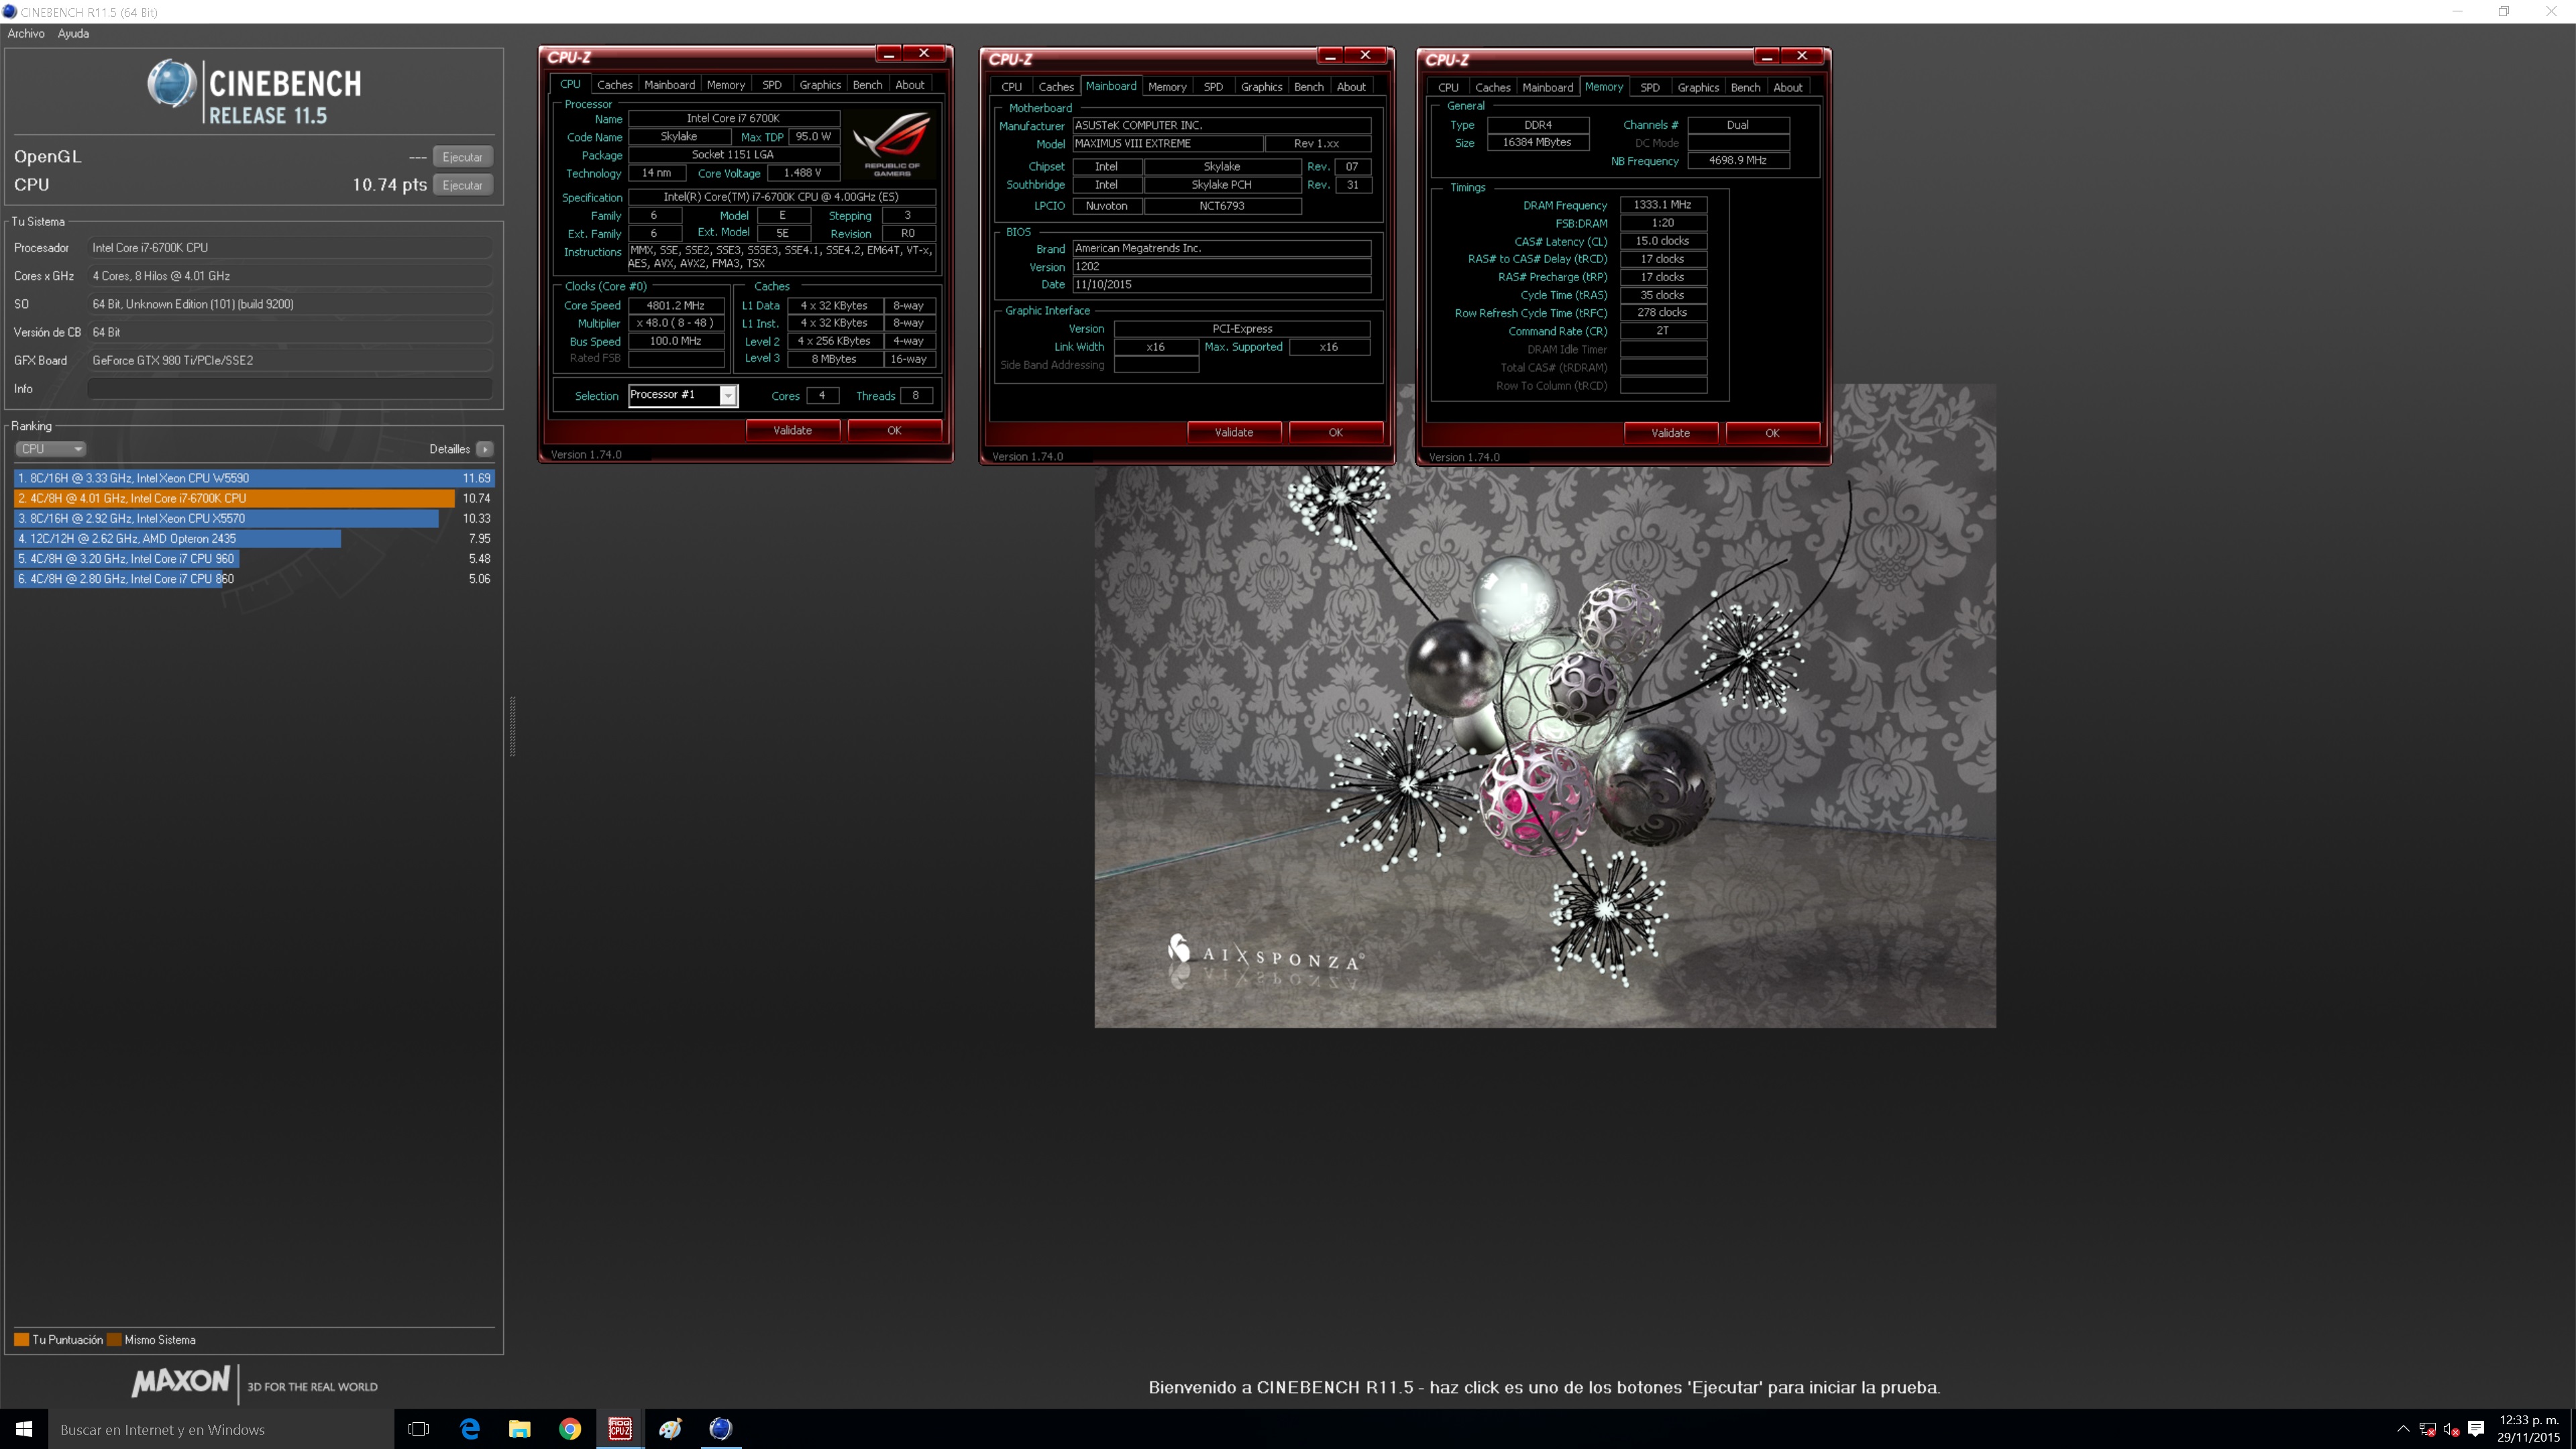This screenshot has width=2576, height=1449.
Task: Click Validate in the CPU tab window
Action: coord(792,430)
